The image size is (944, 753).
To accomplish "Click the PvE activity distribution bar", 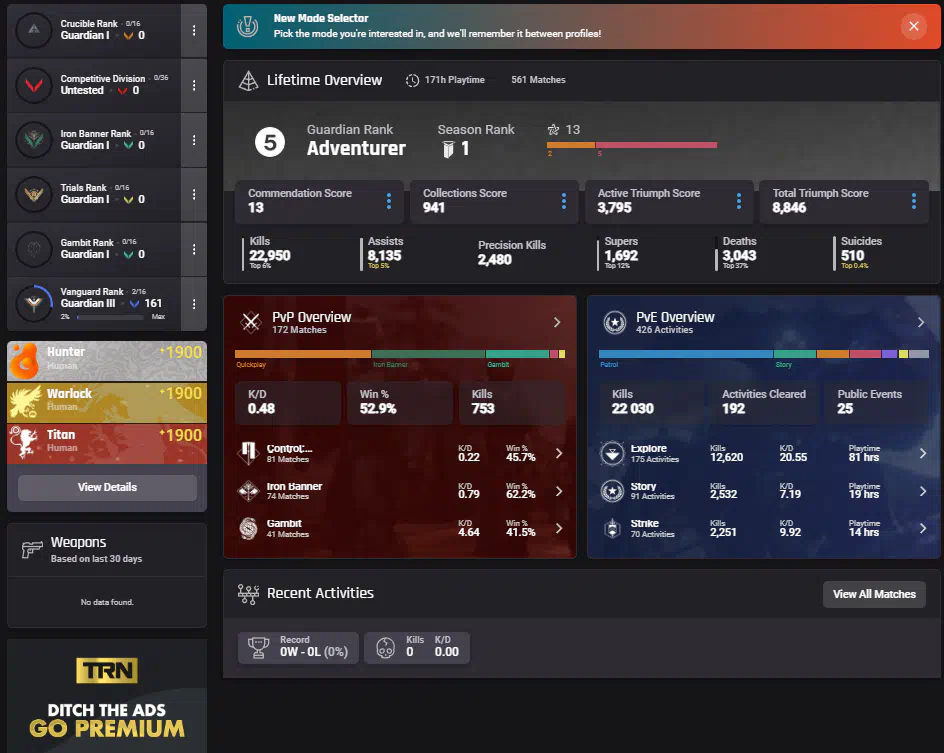I will (x=763, y=354).
